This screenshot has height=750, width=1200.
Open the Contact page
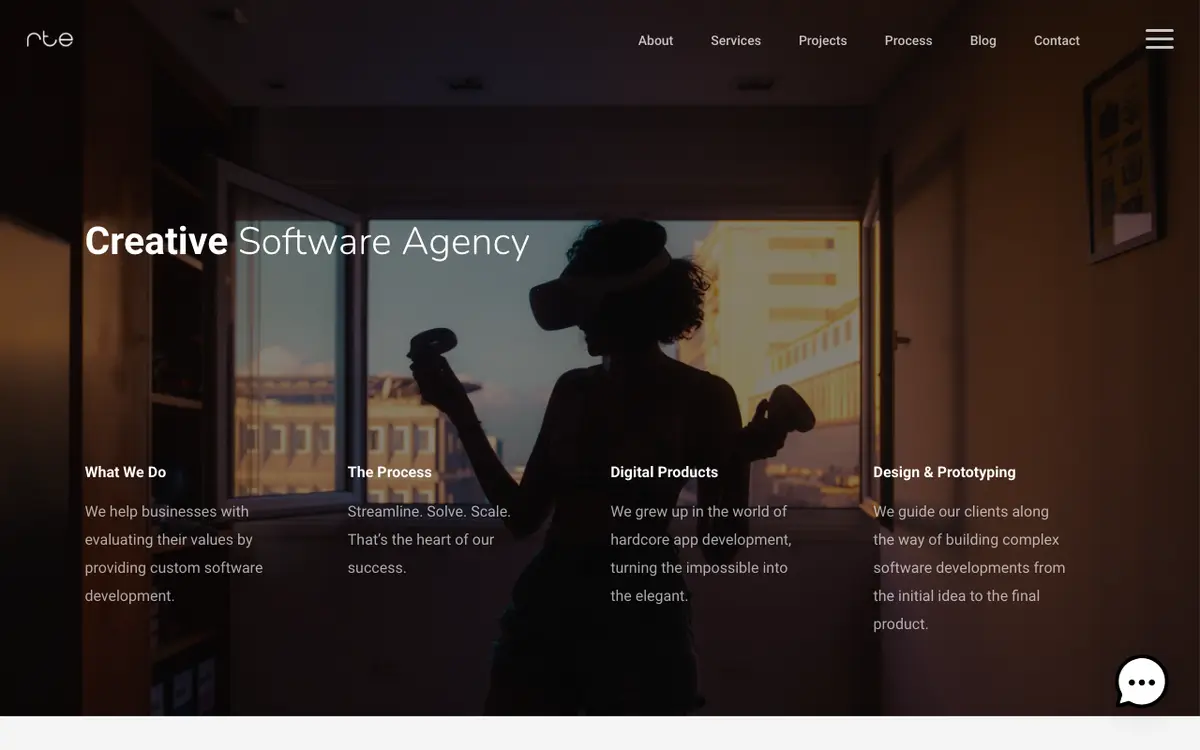click(1057, 41)
